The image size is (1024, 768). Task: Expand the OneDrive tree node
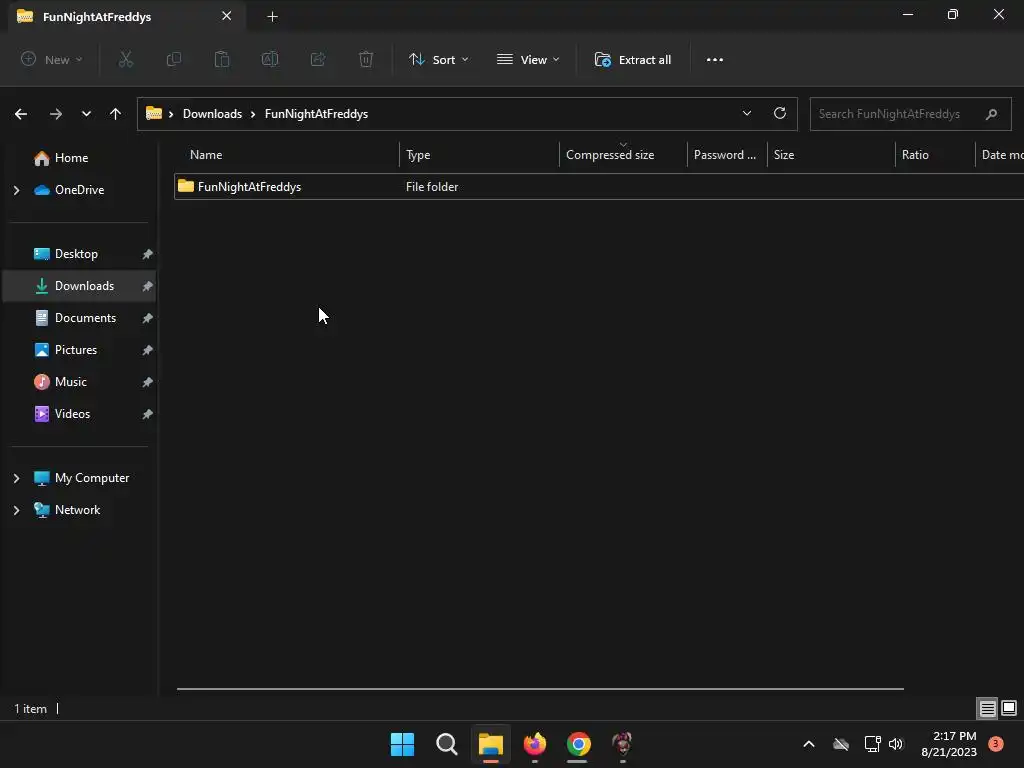click(17, 190)
